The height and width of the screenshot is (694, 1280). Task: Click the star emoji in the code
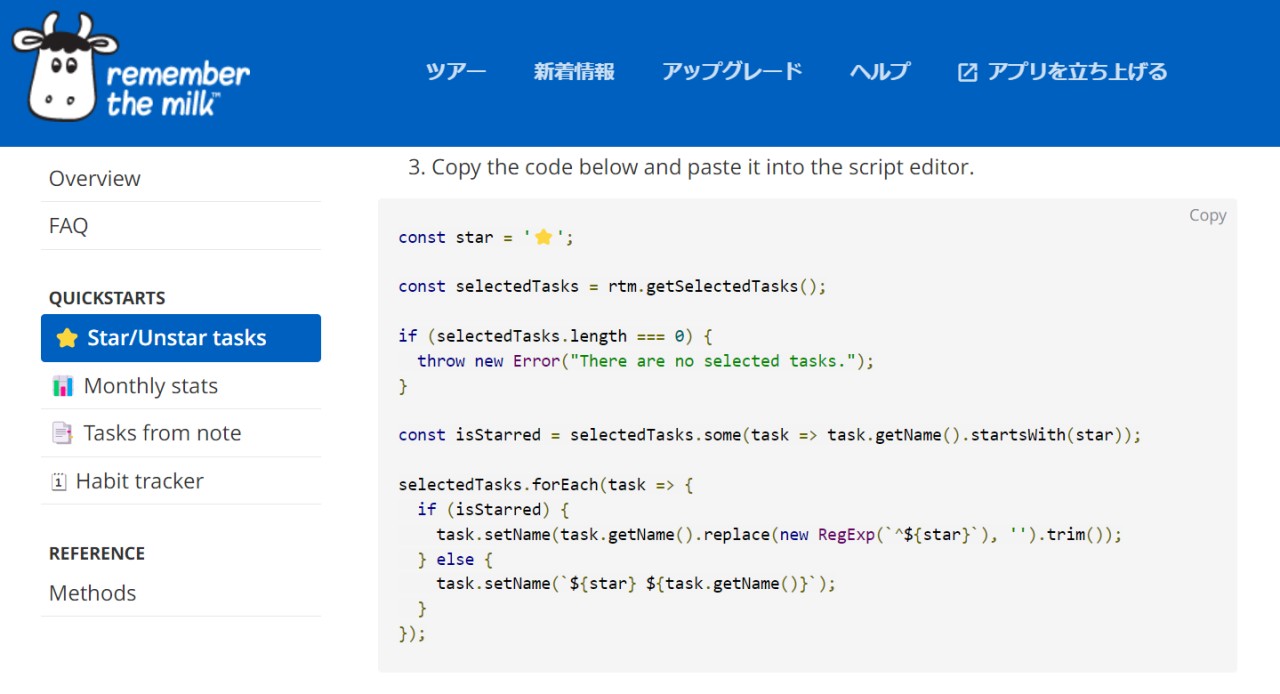[x=543, y=238]
